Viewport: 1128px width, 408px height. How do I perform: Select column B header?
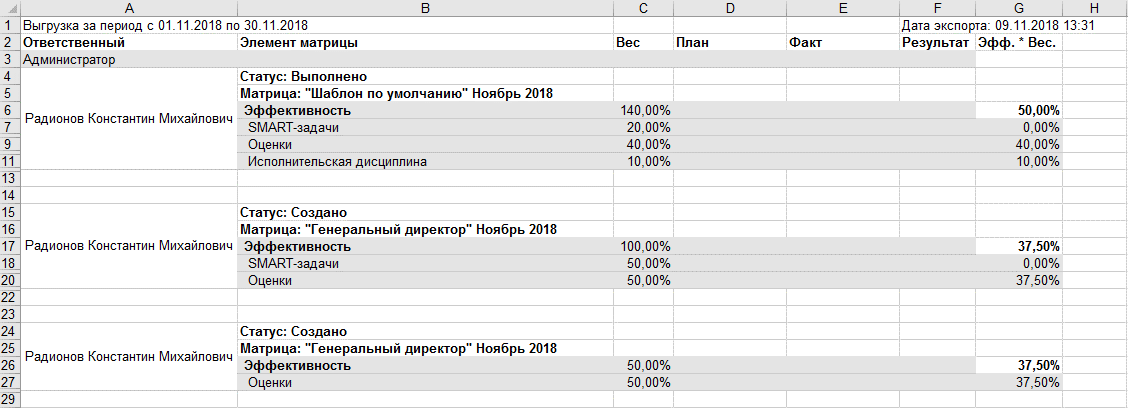(x=425, y=8)
